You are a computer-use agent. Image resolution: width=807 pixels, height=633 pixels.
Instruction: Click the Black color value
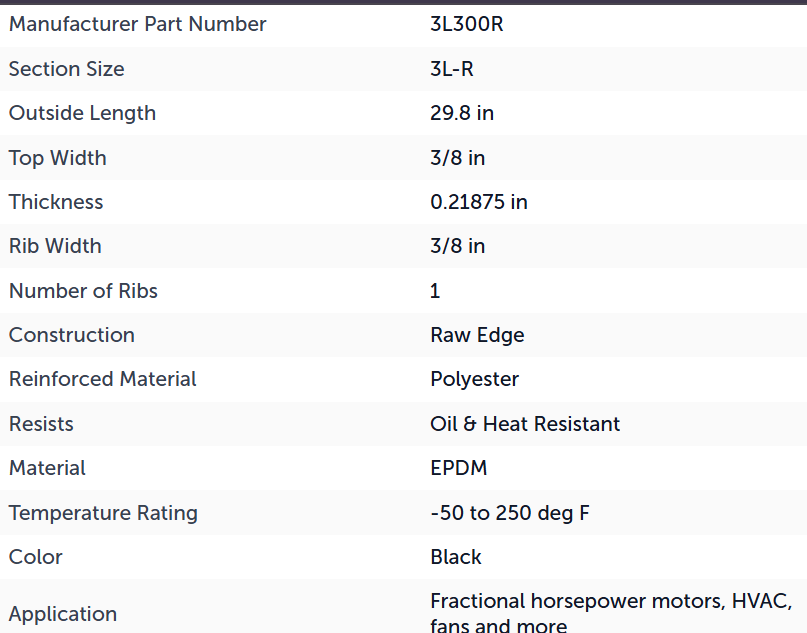[455, 557]
